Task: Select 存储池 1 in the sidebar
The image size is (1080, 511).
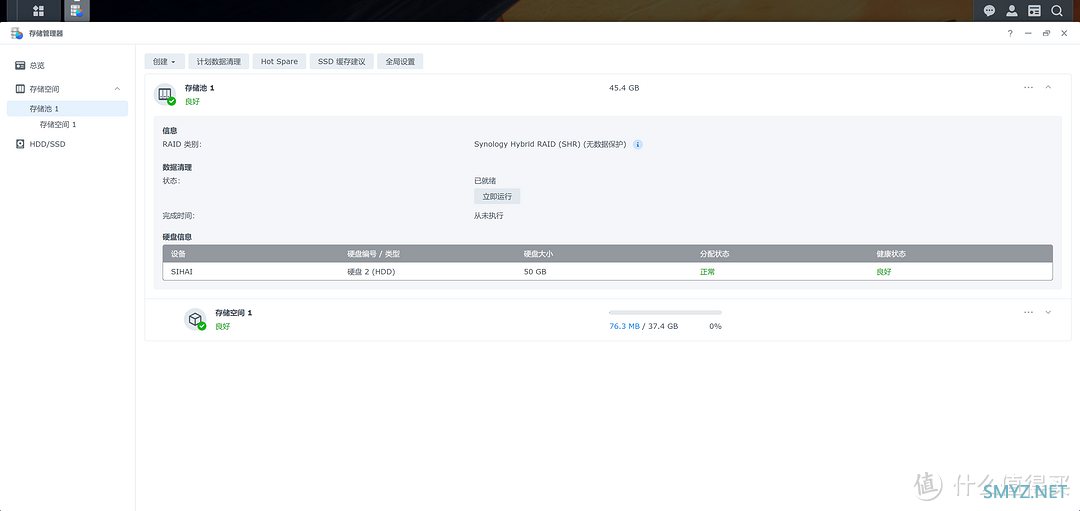Action: tap(68, 109)
